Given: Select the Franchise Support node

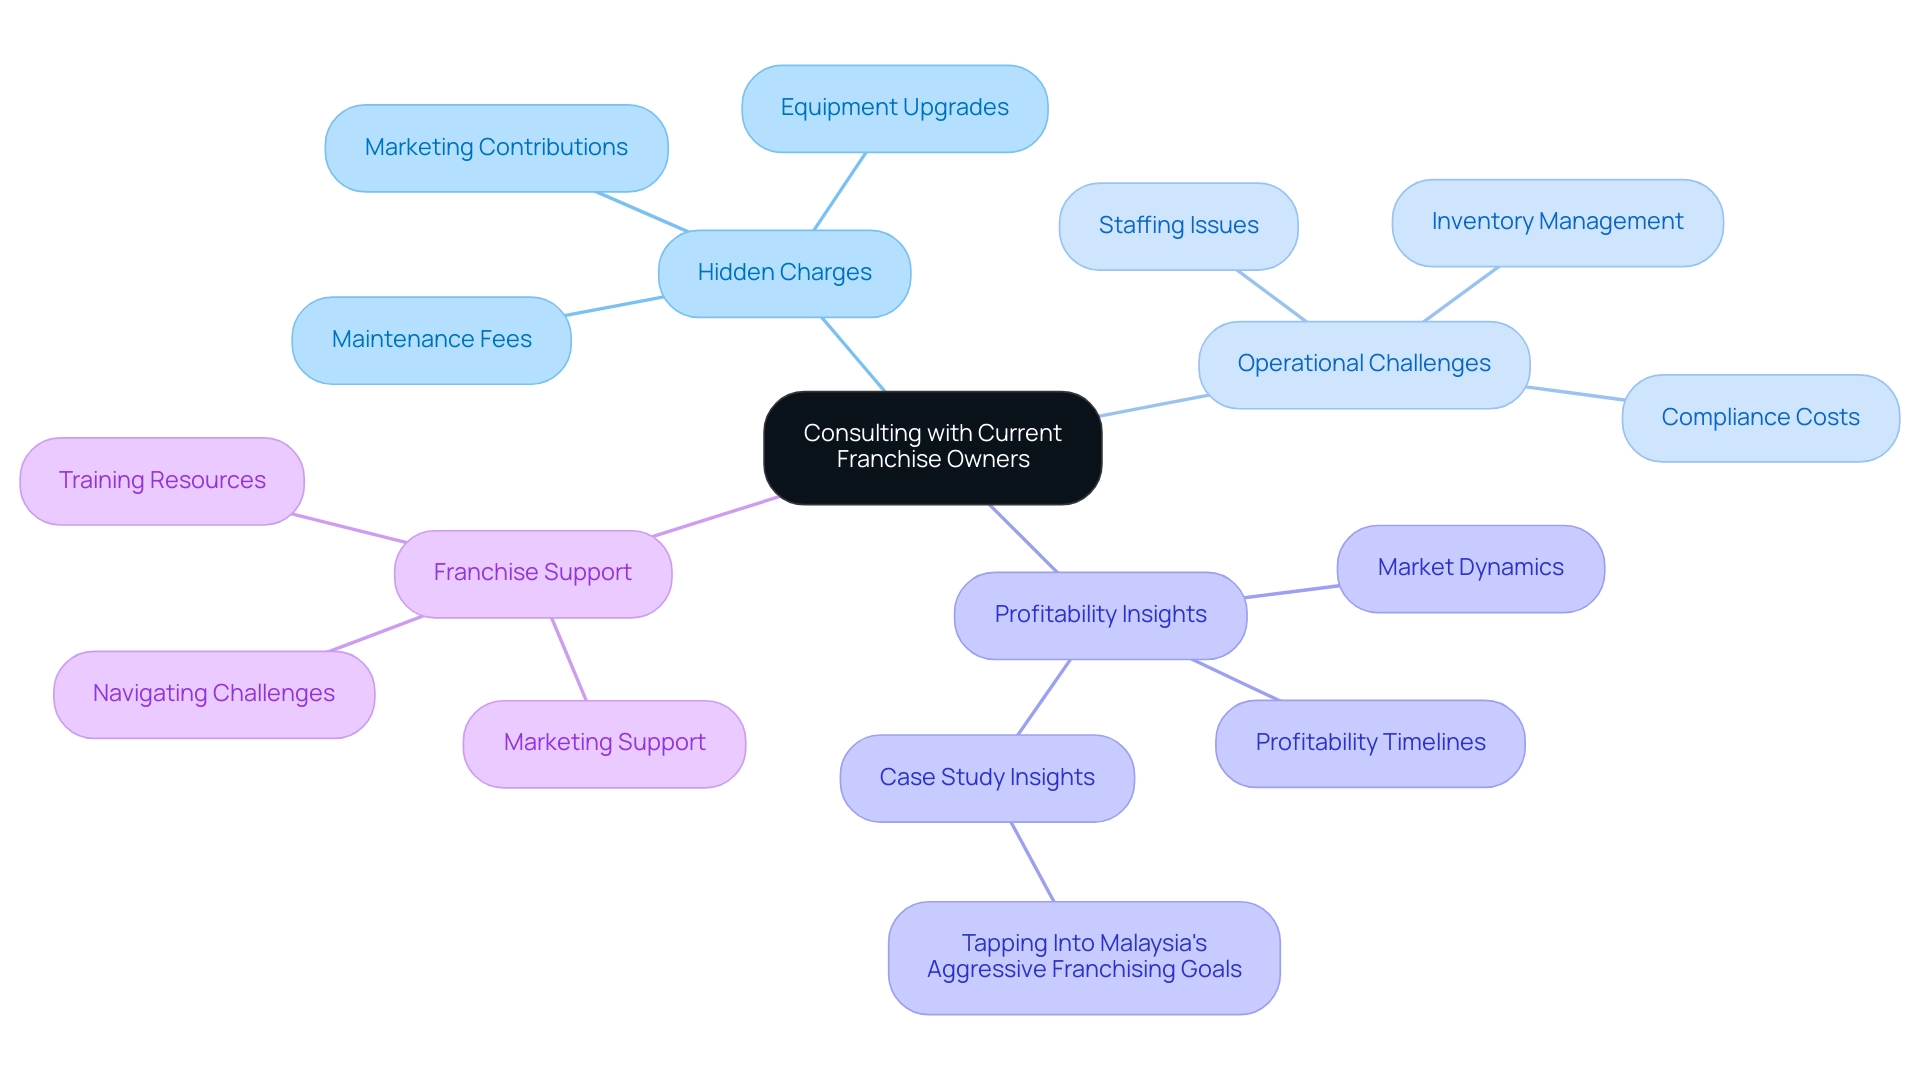Looking at the screenshot, I should [535, 570].
